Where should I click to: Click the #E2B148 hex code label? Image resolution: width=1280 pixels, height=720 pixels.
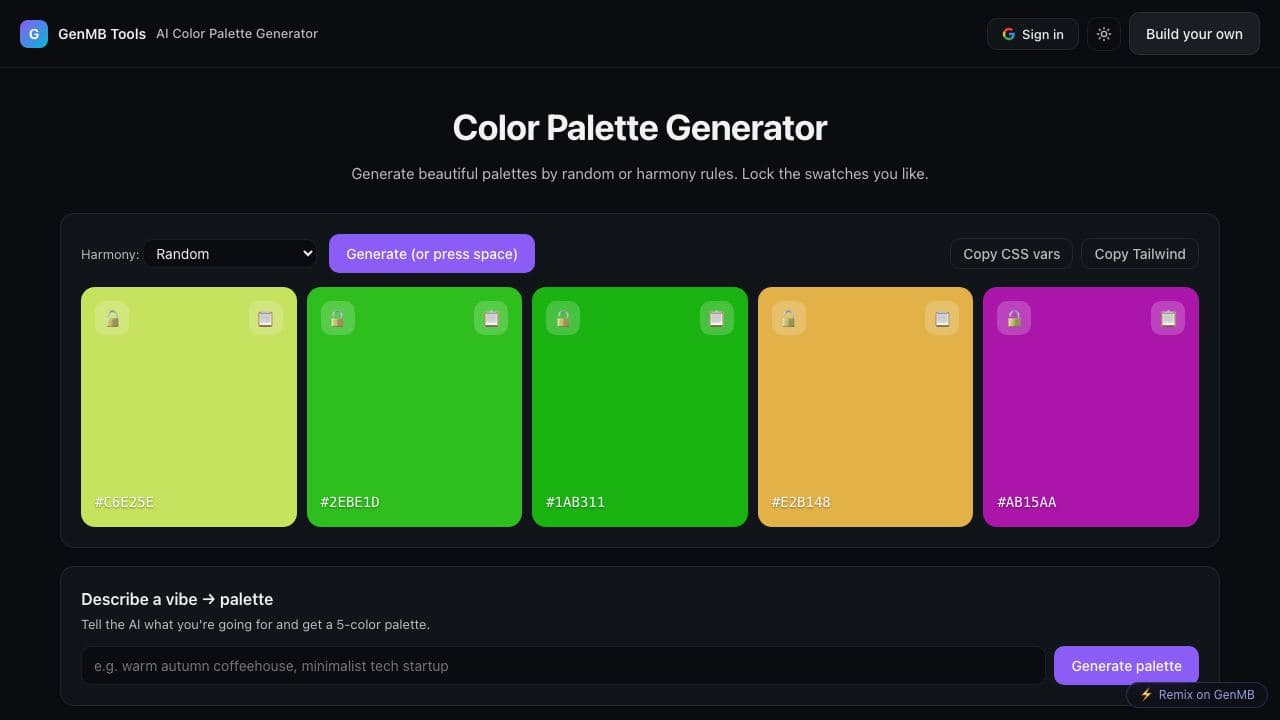[x=801, y=502]
